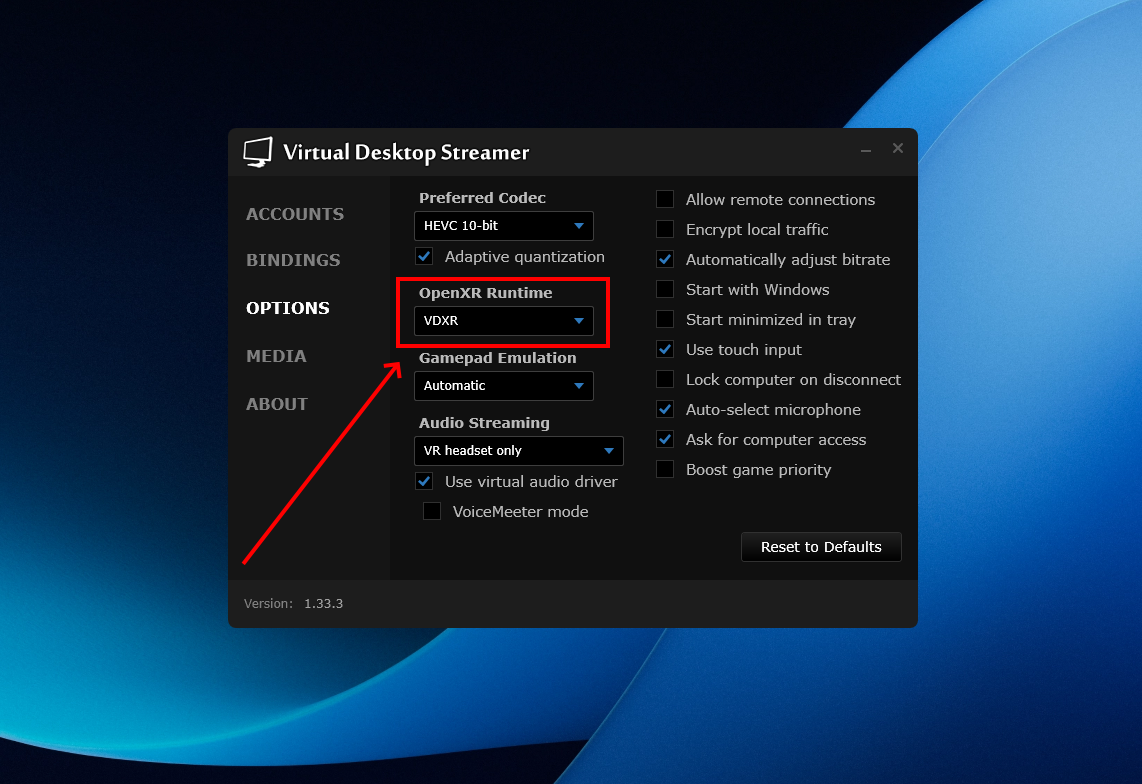The width and height of the screenshot is (1142, 784).
Task: Go to the Media tab
Action: (276, 356)
